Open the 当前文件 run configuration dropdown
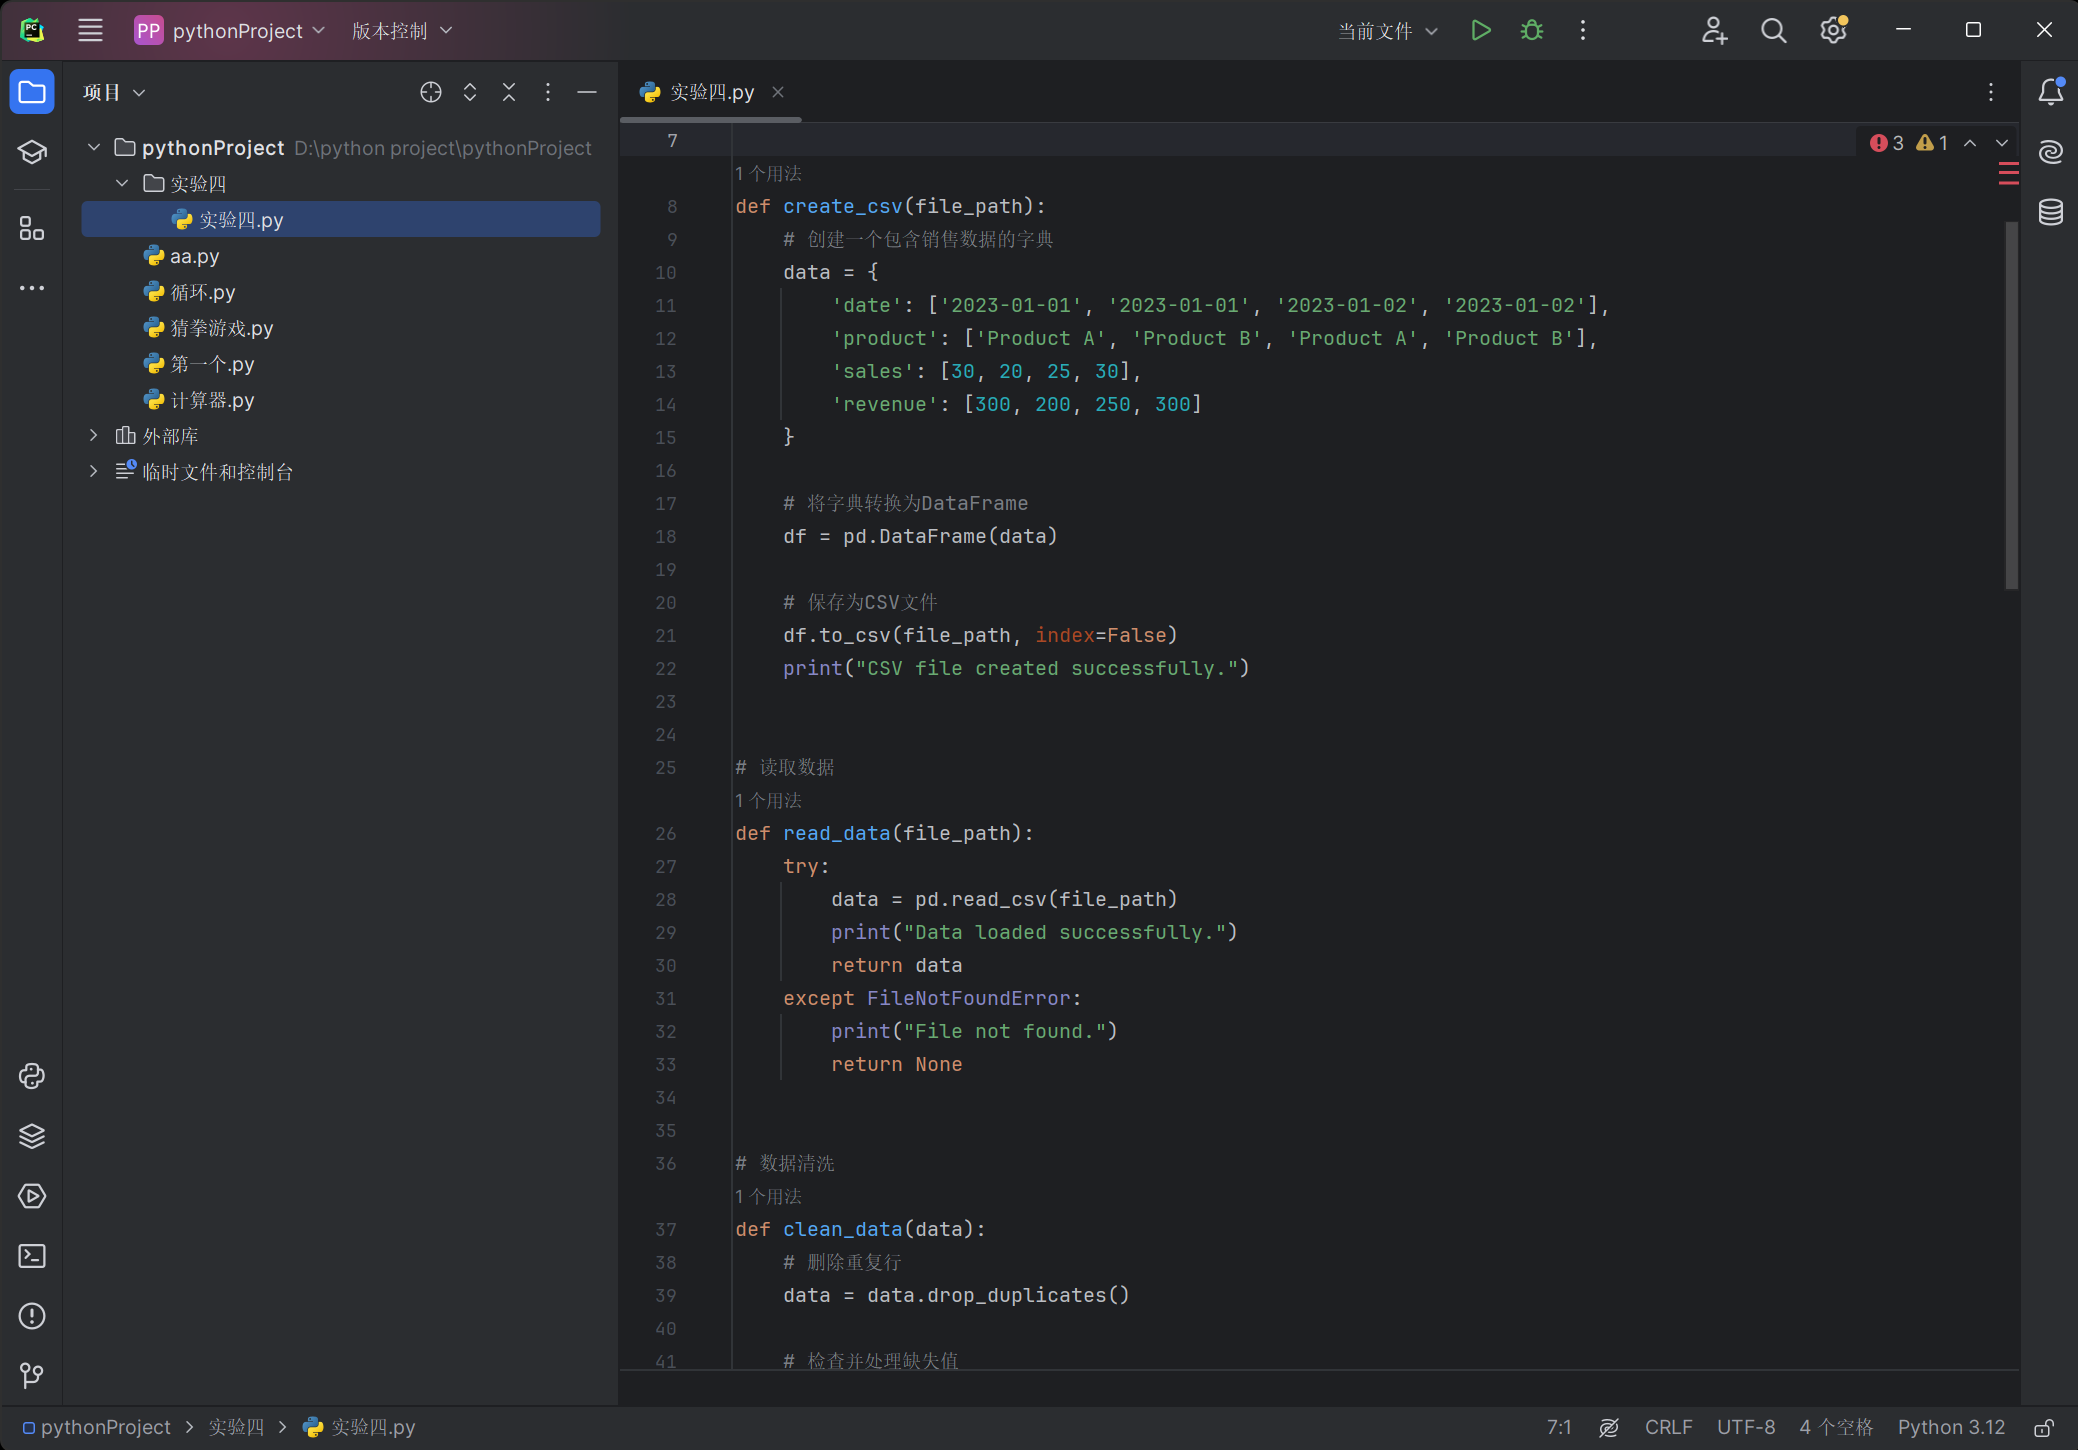2078x1450 pixels. pyautogui.click(x=1388, y=31)
